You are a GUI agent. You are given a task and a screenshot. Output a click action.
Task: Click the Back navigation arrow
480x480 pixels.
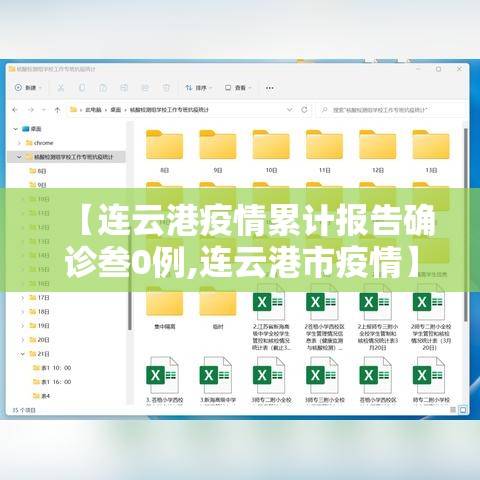tap(15, 110)
